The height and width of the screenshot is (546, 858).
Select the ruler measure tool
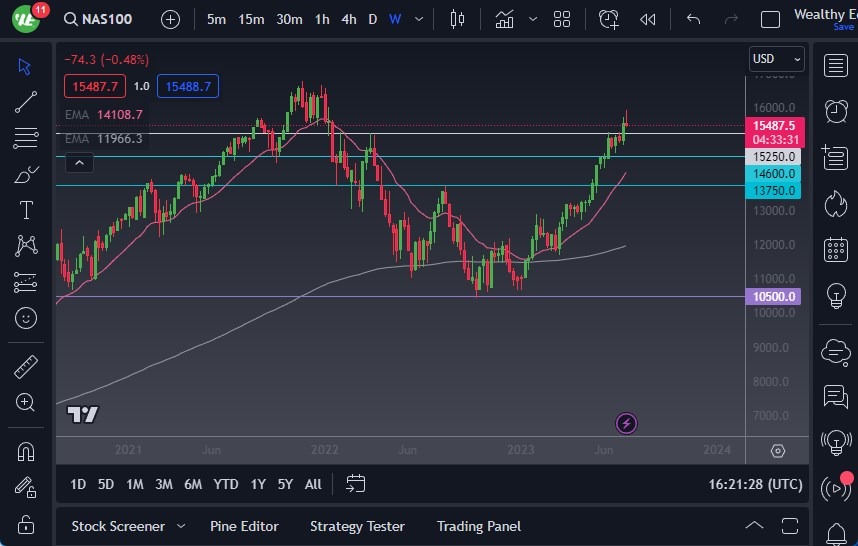coord(26,367)
